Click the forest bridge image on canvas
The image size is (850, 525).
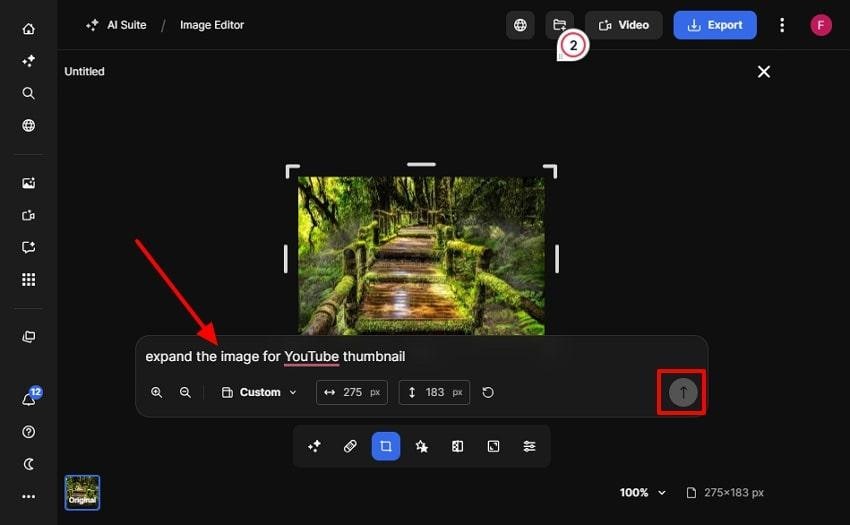(421, 255)
